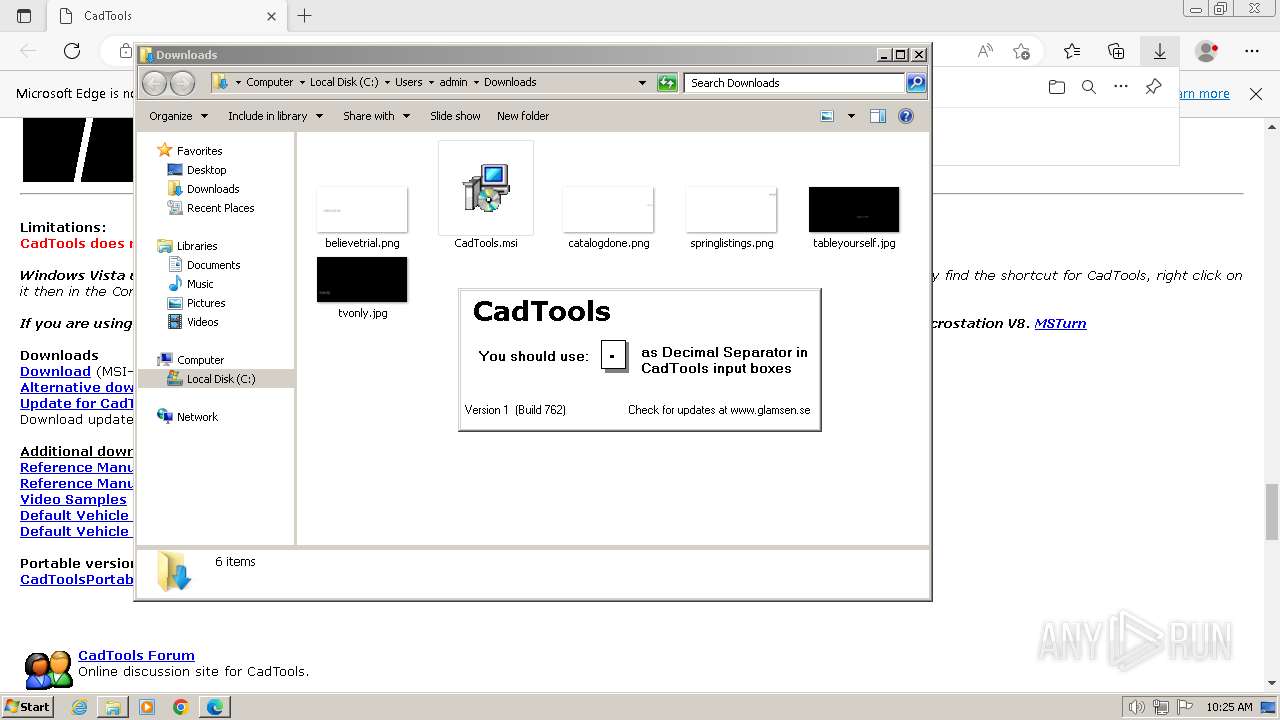Click Edge profile avatar
Image resolution: width=1280 pixels, height=720 pixels.
1207,51
